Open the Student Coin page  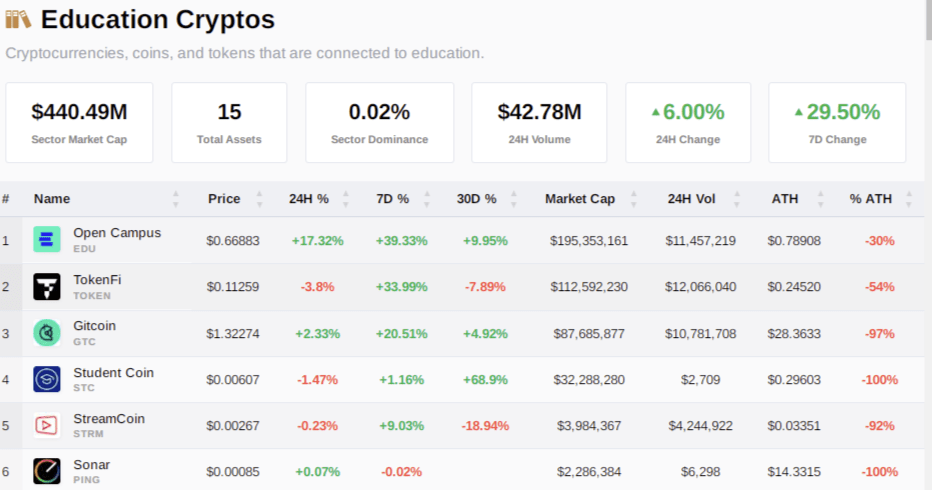114,373
